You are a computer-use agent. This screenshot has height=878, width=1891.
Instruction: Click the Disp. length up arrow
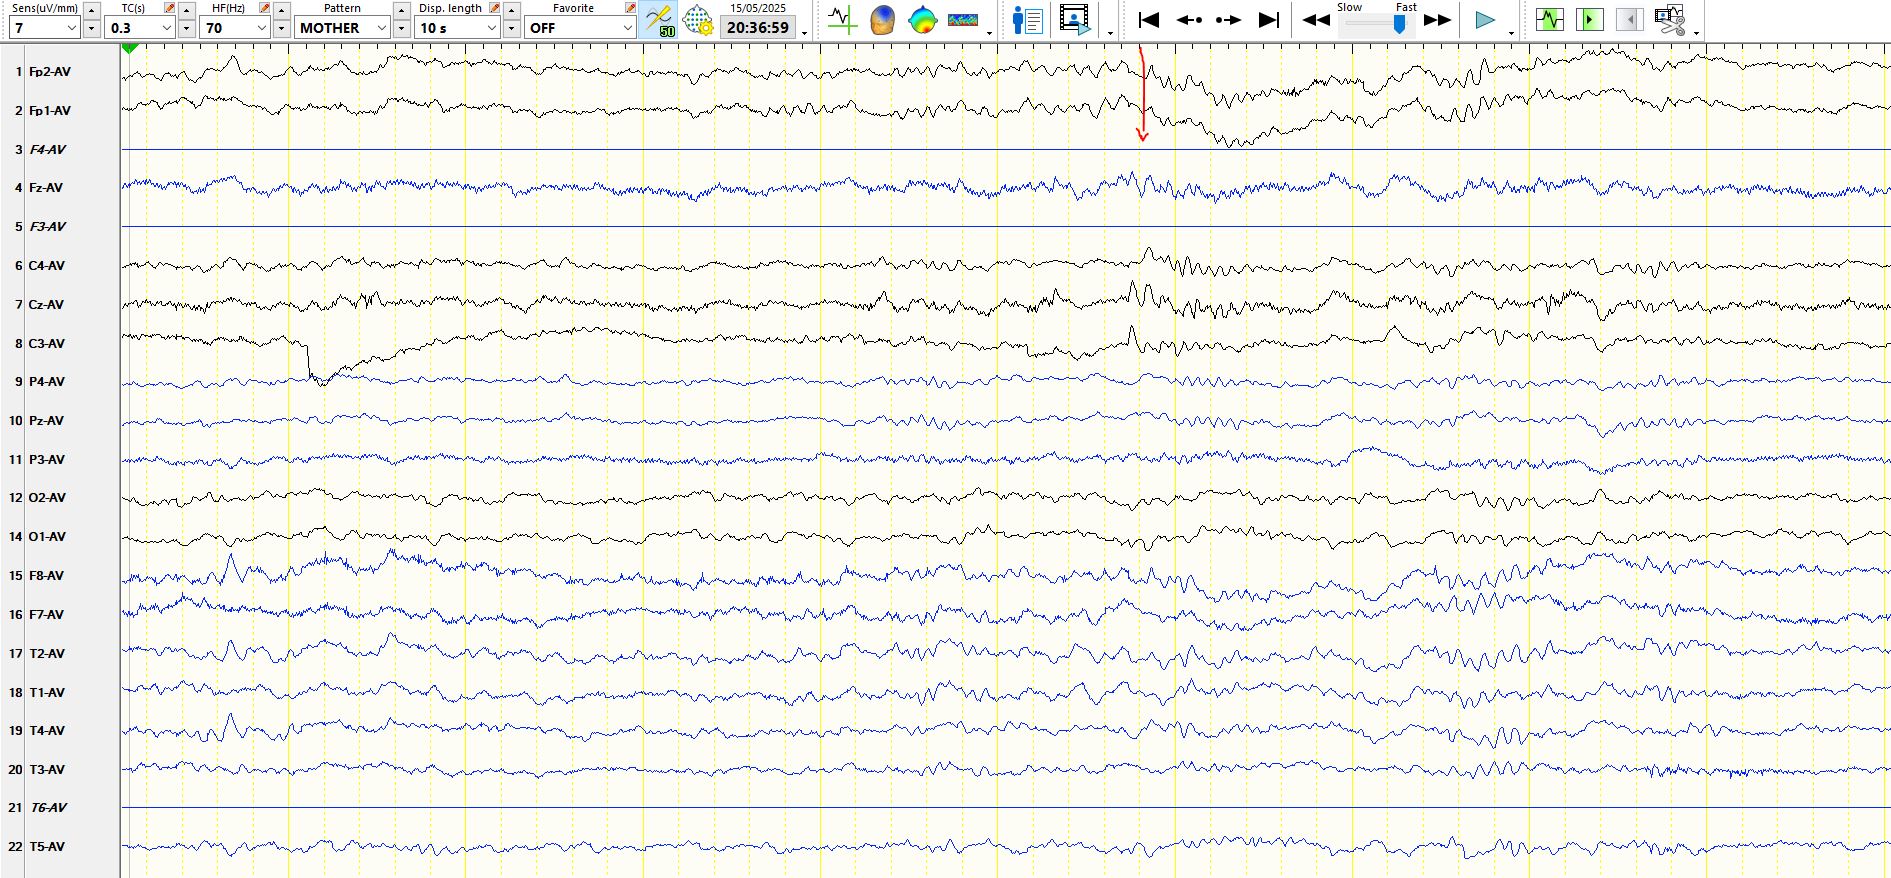click(512, 9)
